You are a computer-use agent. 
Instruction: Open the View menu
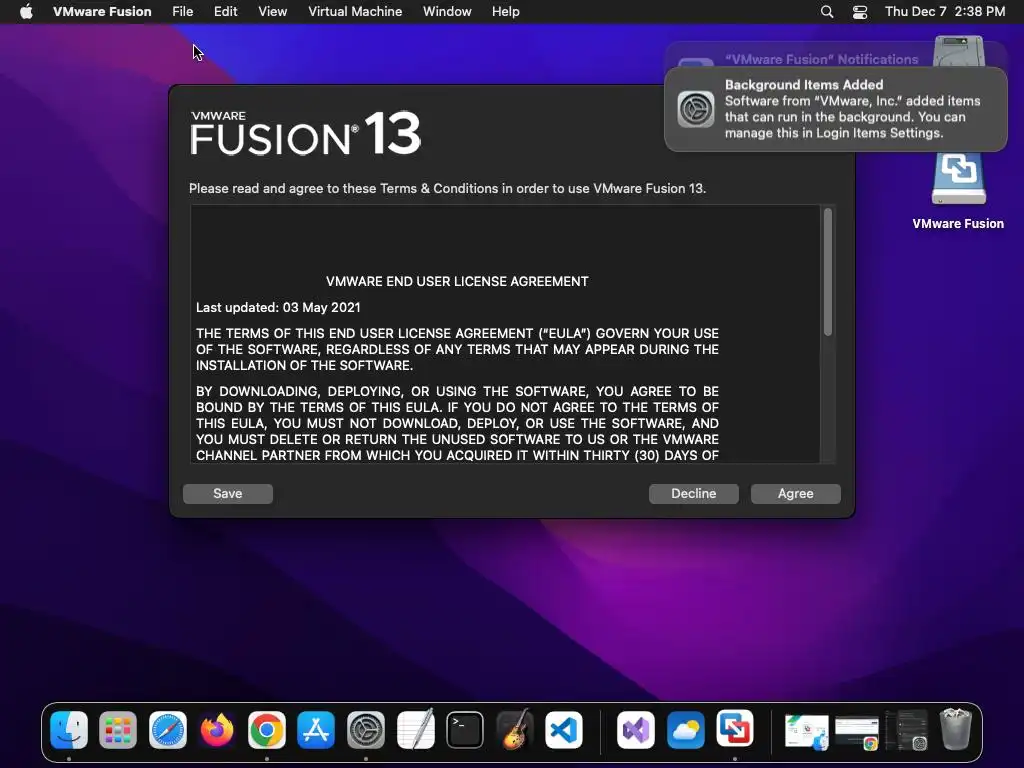tap(272, 12)
